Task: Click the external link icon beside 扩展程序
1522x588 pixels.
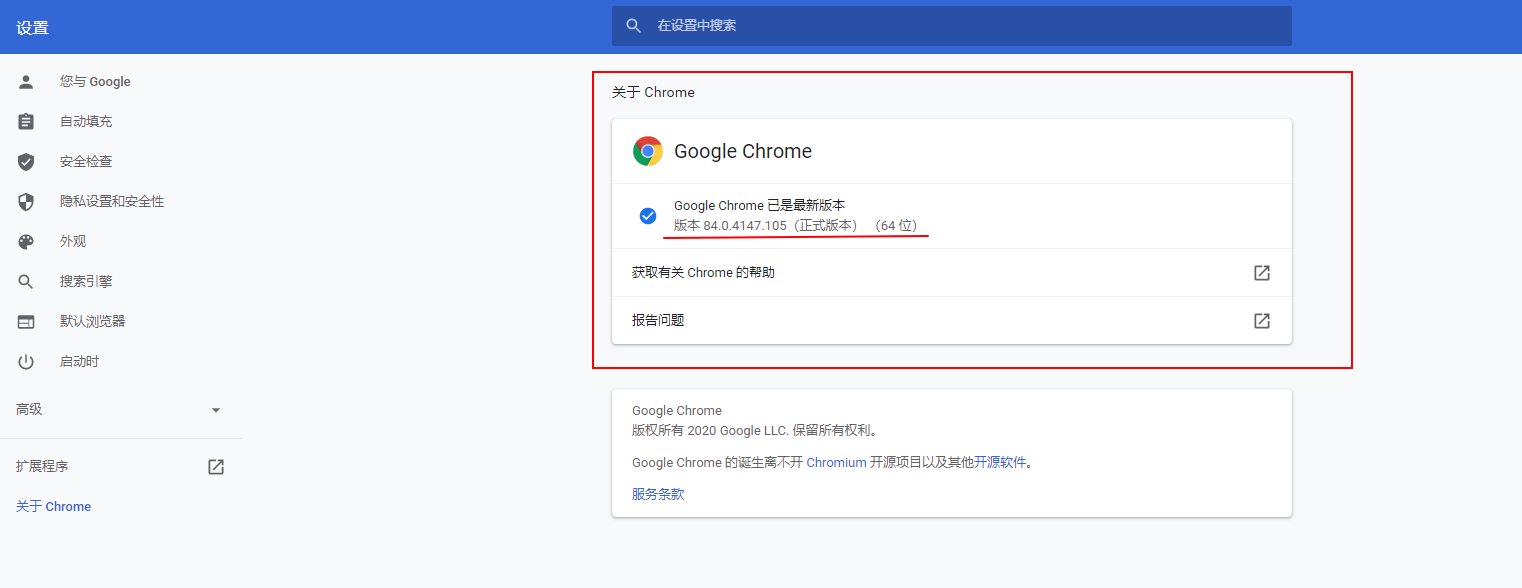Action: coord(216,466)
